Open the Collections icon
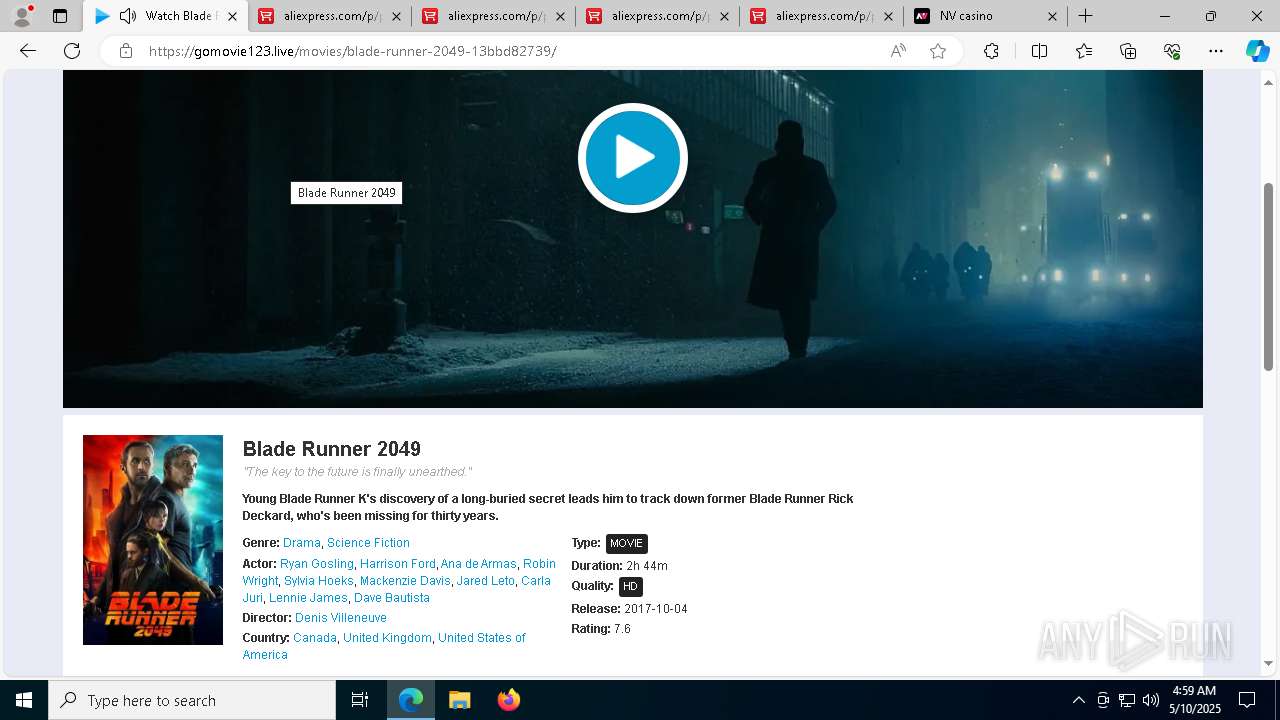The height and width of the screenshot is (720, 1280). tap(1128, 51)
